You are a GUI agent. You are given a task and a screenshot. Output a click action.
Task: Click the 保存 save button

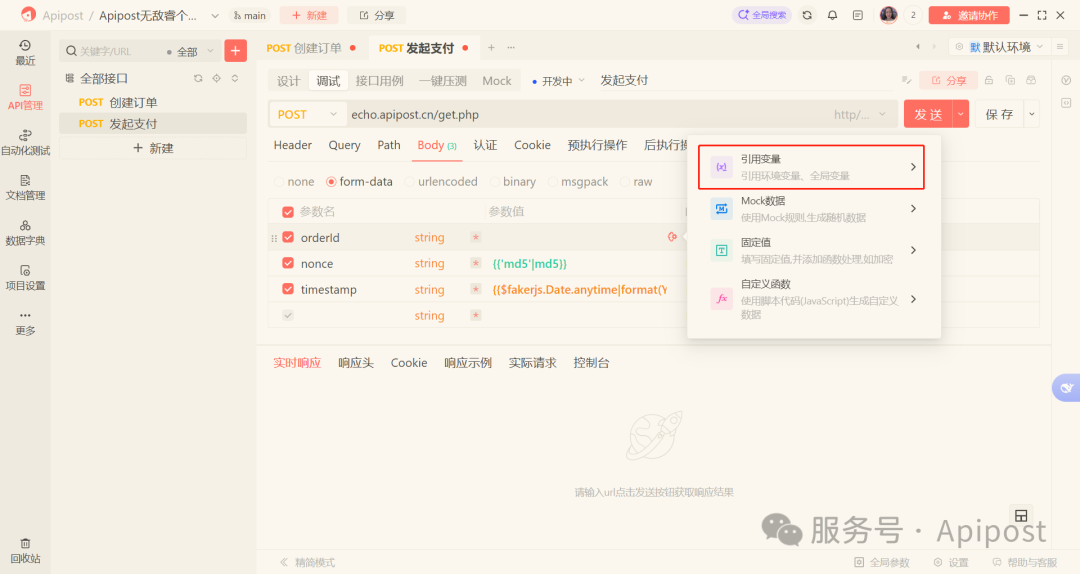(1000, 114)
